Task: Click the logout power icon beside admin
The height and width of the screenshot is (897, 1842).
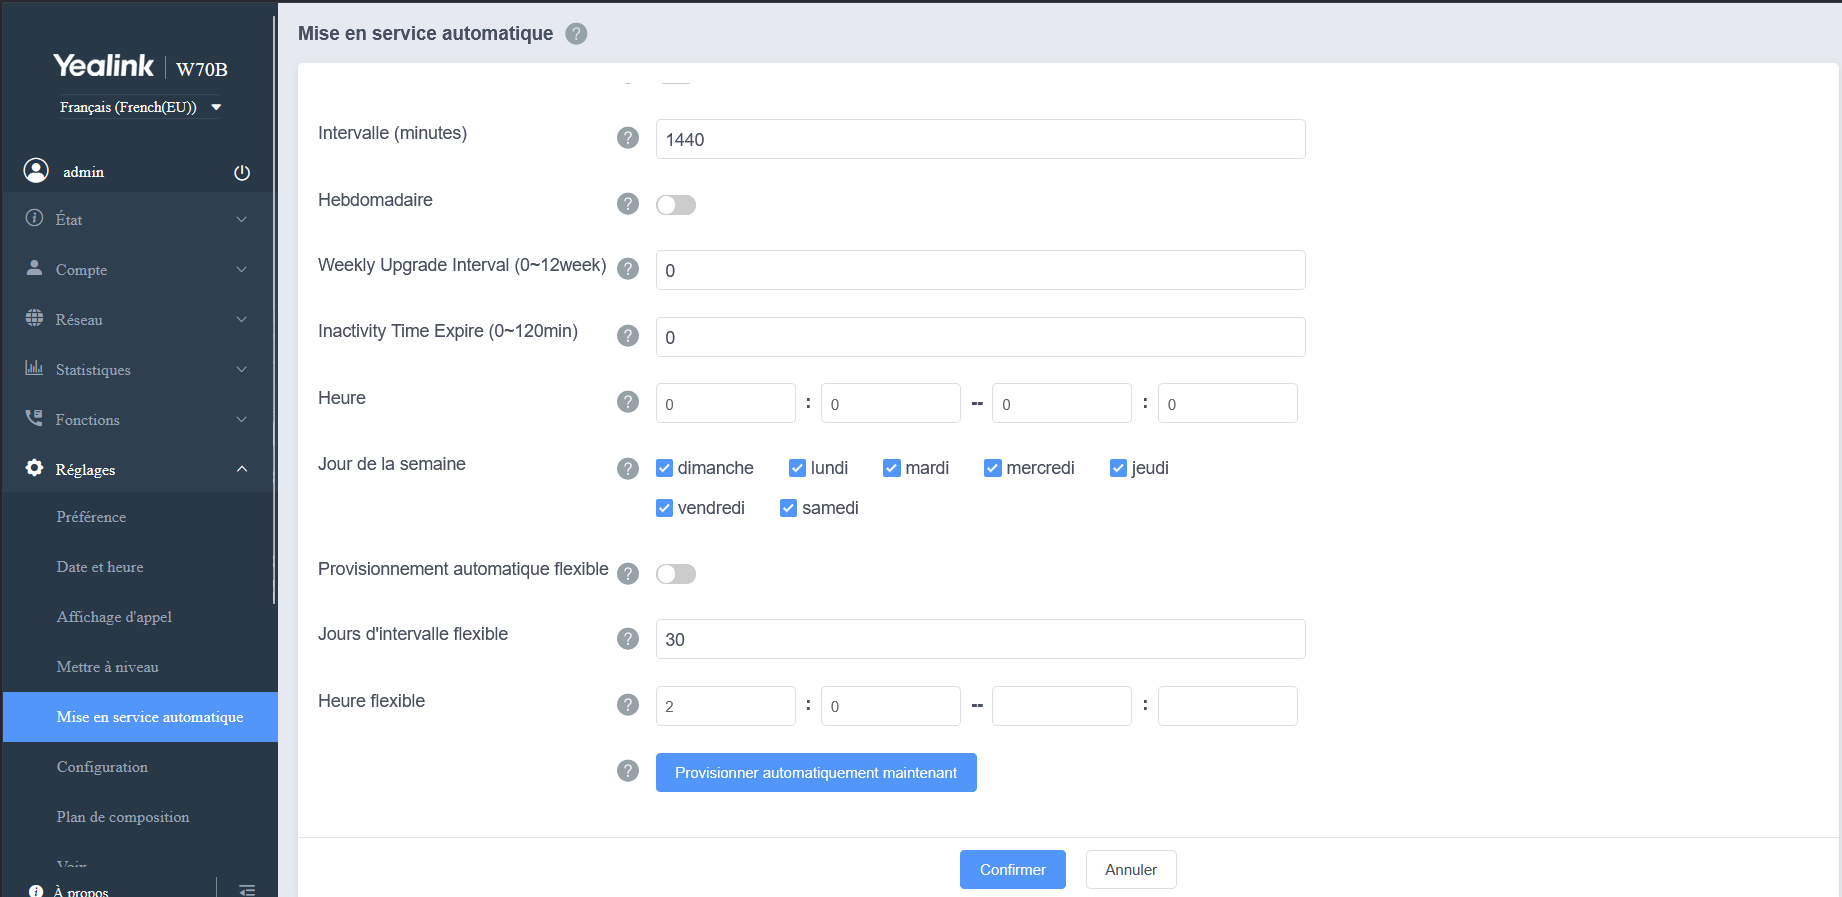Action: tap(242, 172)
